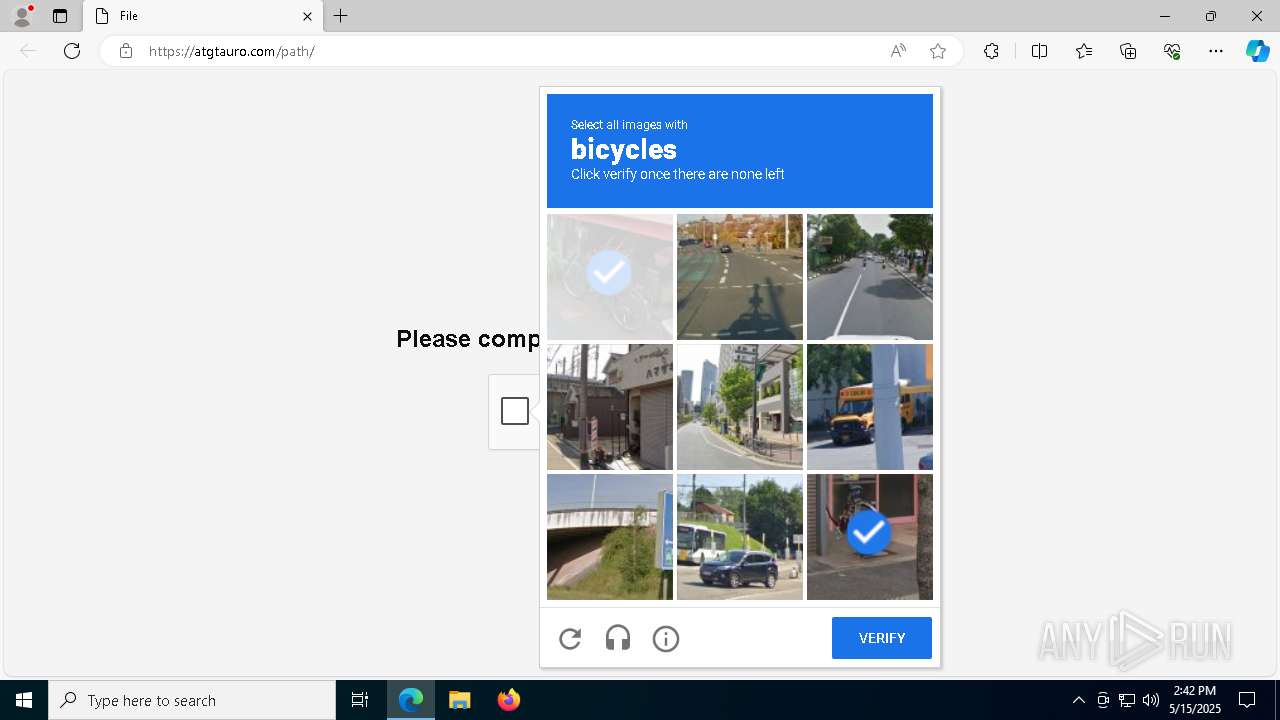Deselect the checked doorway tile
This screenshot has height=720, width=1280.
click(x=870, y=537)
